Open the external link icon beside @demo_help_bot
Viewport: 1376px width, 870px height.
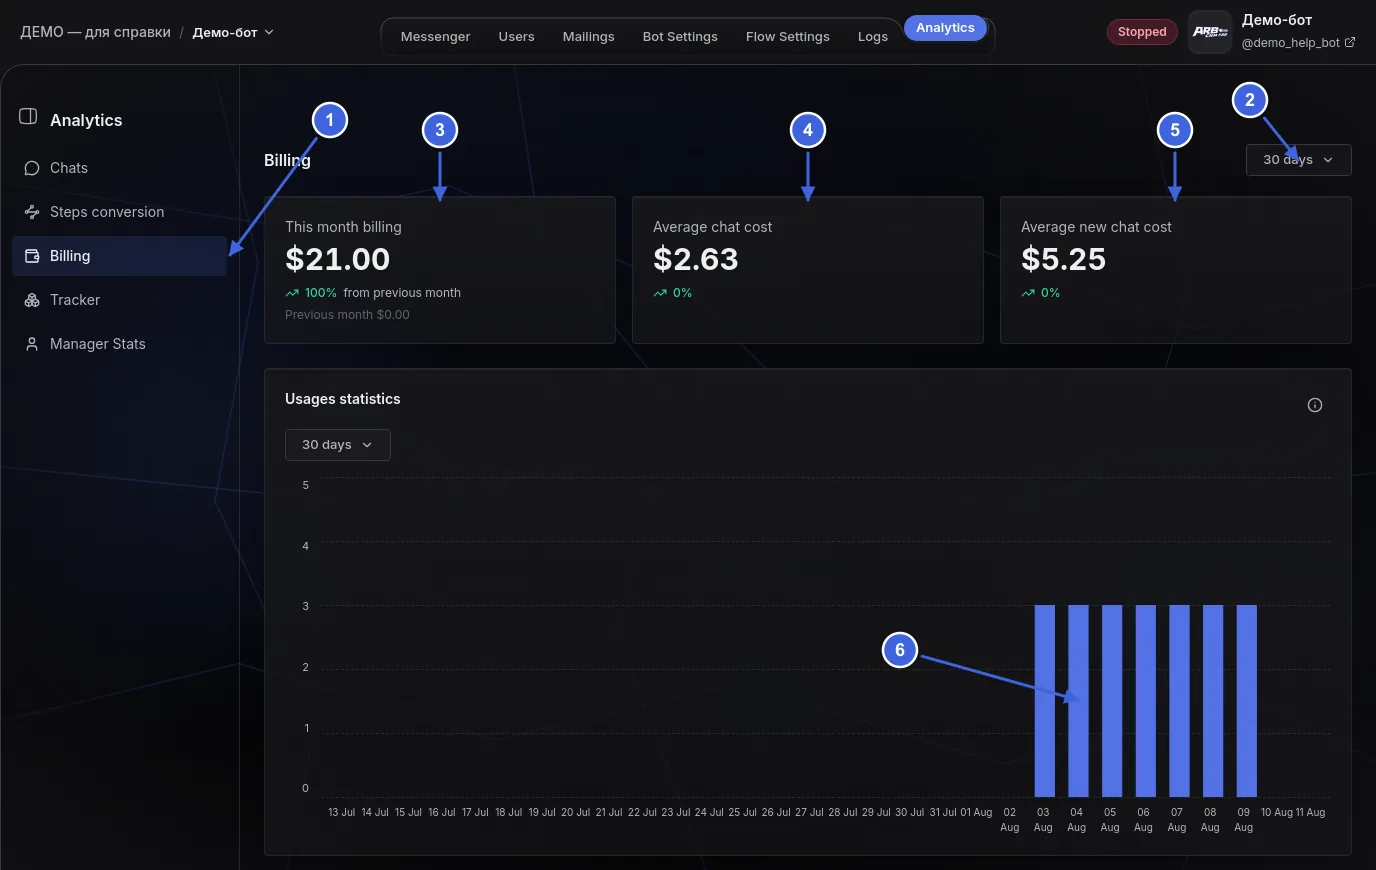point(1350,43)
